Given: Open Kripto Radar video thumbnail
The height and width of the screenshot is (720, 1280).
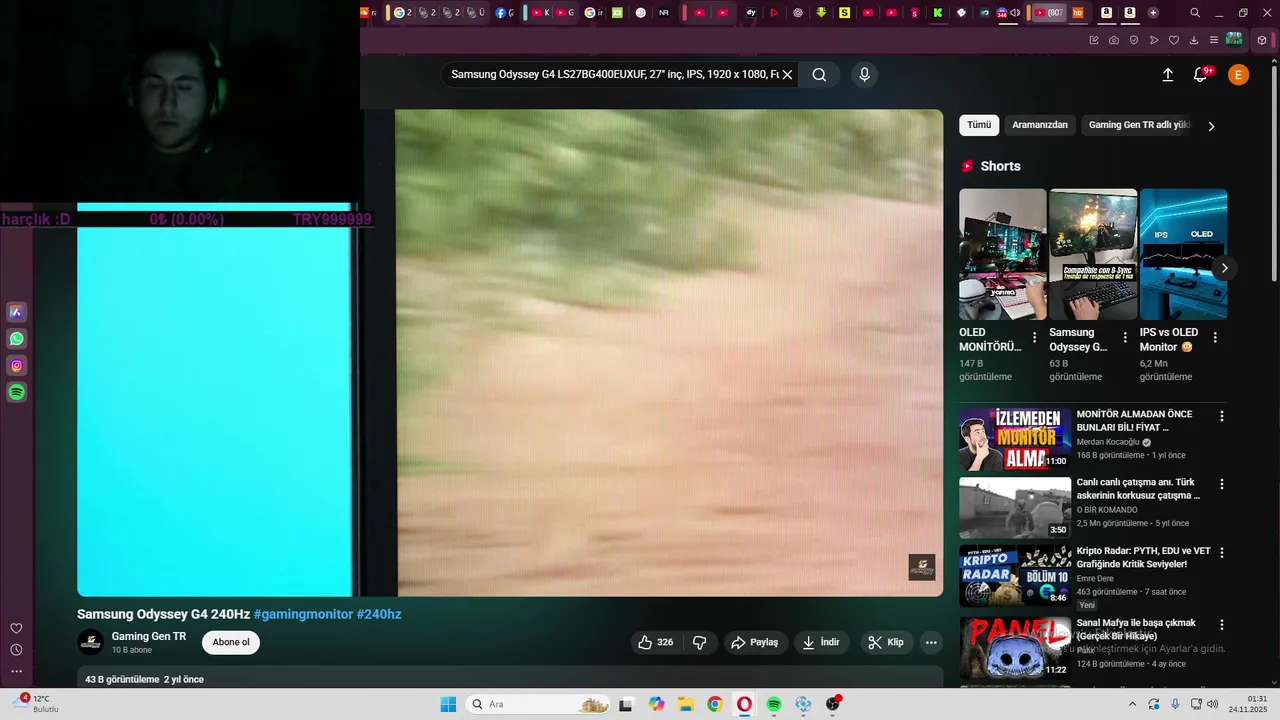Looking at the screenshot, I should (x=1015, y=576).
